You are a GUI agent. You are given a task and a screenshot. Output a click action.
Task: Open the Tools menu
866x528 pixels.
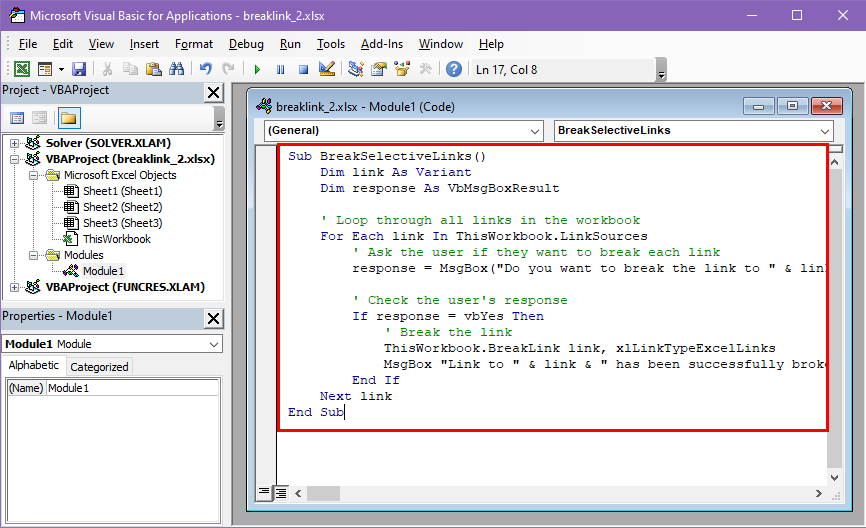coord(330,44)
